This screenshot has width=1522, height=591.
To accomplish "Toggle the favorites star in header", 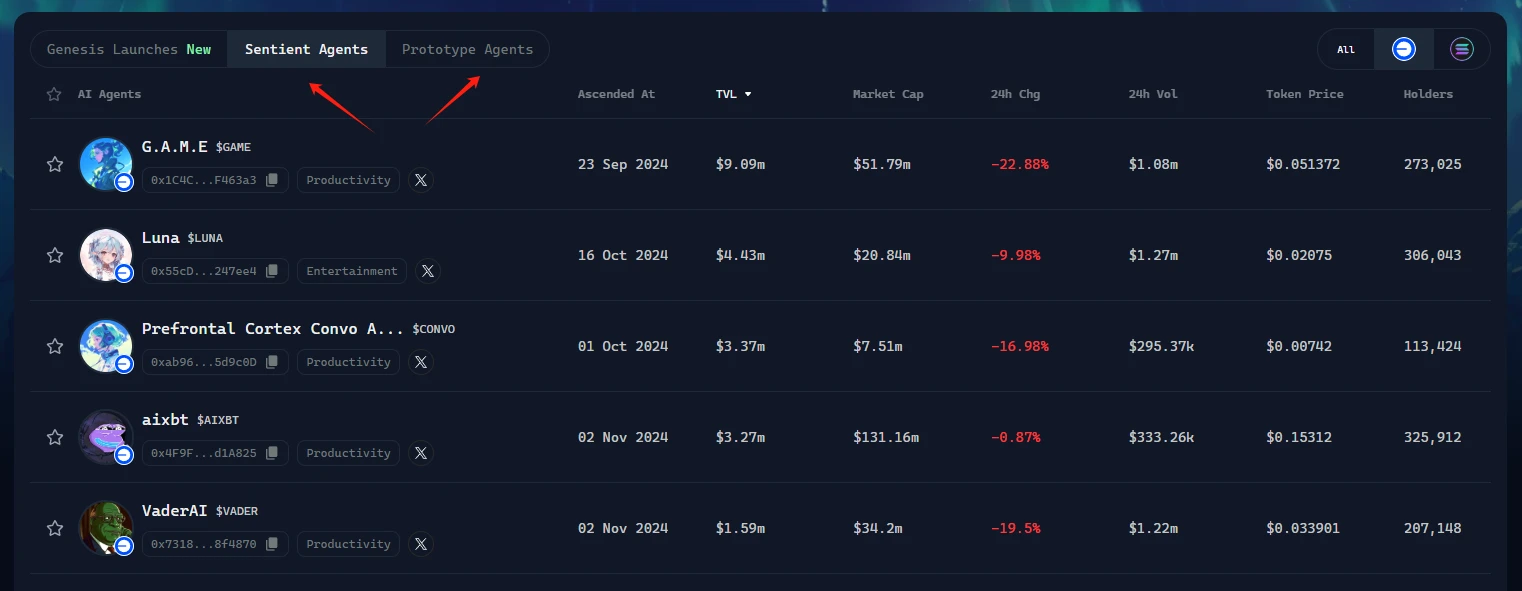I will pos(54,94).
